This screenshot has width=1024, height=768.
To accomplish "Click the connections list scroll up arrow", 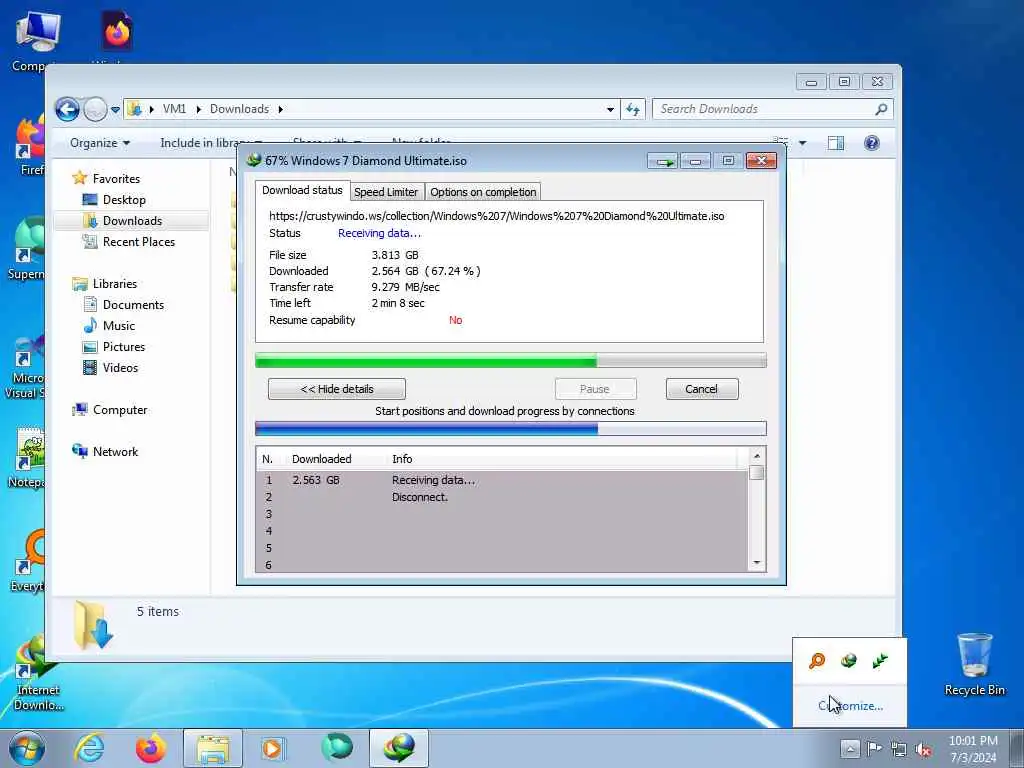I will point(757,456).
